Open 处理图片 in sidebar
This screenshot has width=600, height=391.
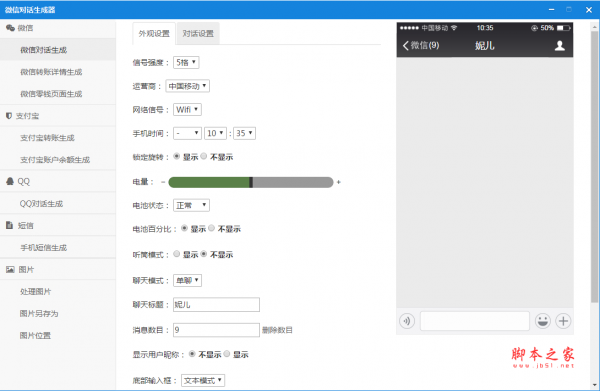58,292
